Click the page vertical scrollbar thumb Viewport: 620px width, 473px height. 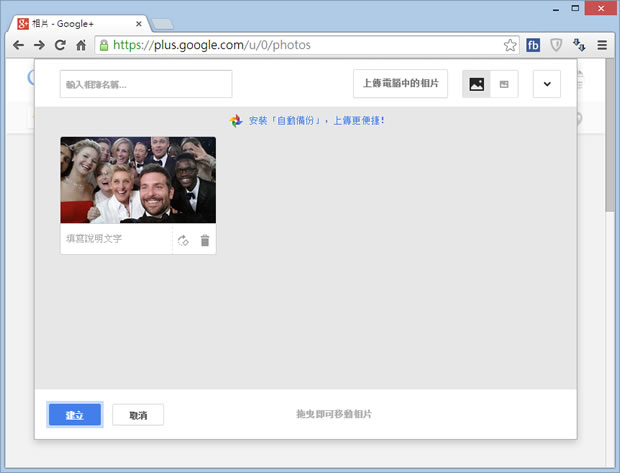pyautogui.click(x=610, y=135)
